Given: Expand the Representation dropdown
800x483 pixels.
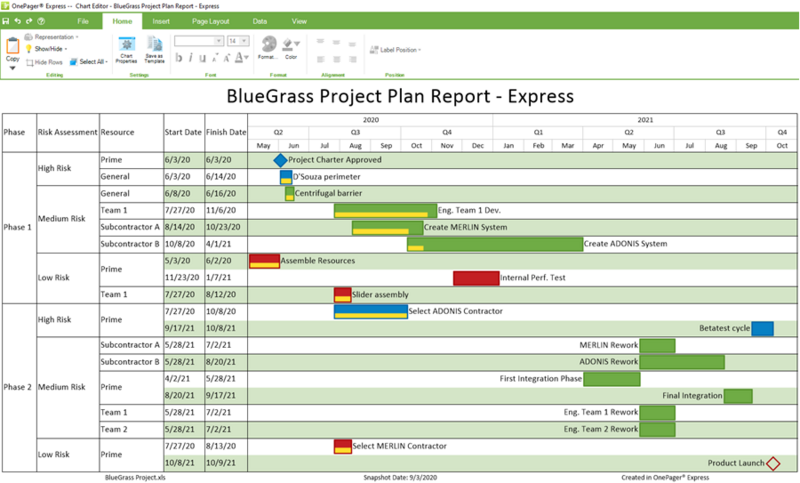Looking at the screenshot, I should pos(77,37).
